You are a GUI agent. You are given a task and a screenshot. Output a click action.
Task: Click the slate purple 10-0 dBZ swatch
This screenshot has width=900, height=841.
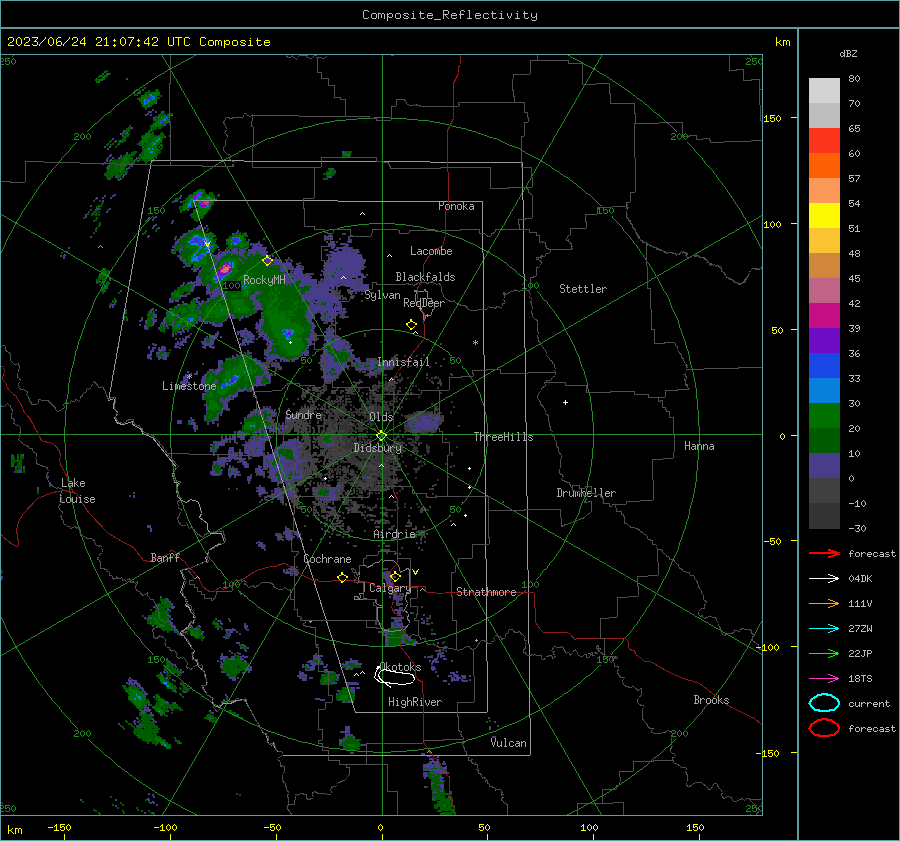[824, 466]
